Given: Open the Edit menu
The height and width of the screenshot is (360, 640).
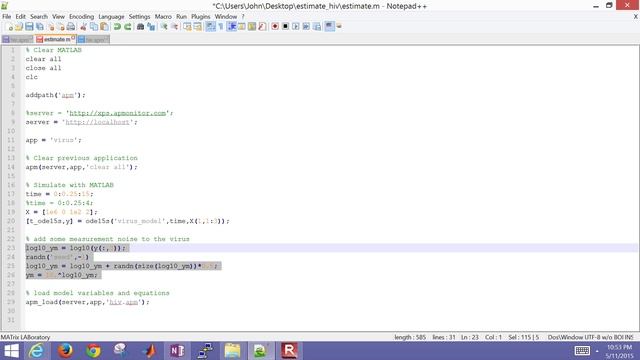Looking at the screenshot, I should (x=20, y=17).
